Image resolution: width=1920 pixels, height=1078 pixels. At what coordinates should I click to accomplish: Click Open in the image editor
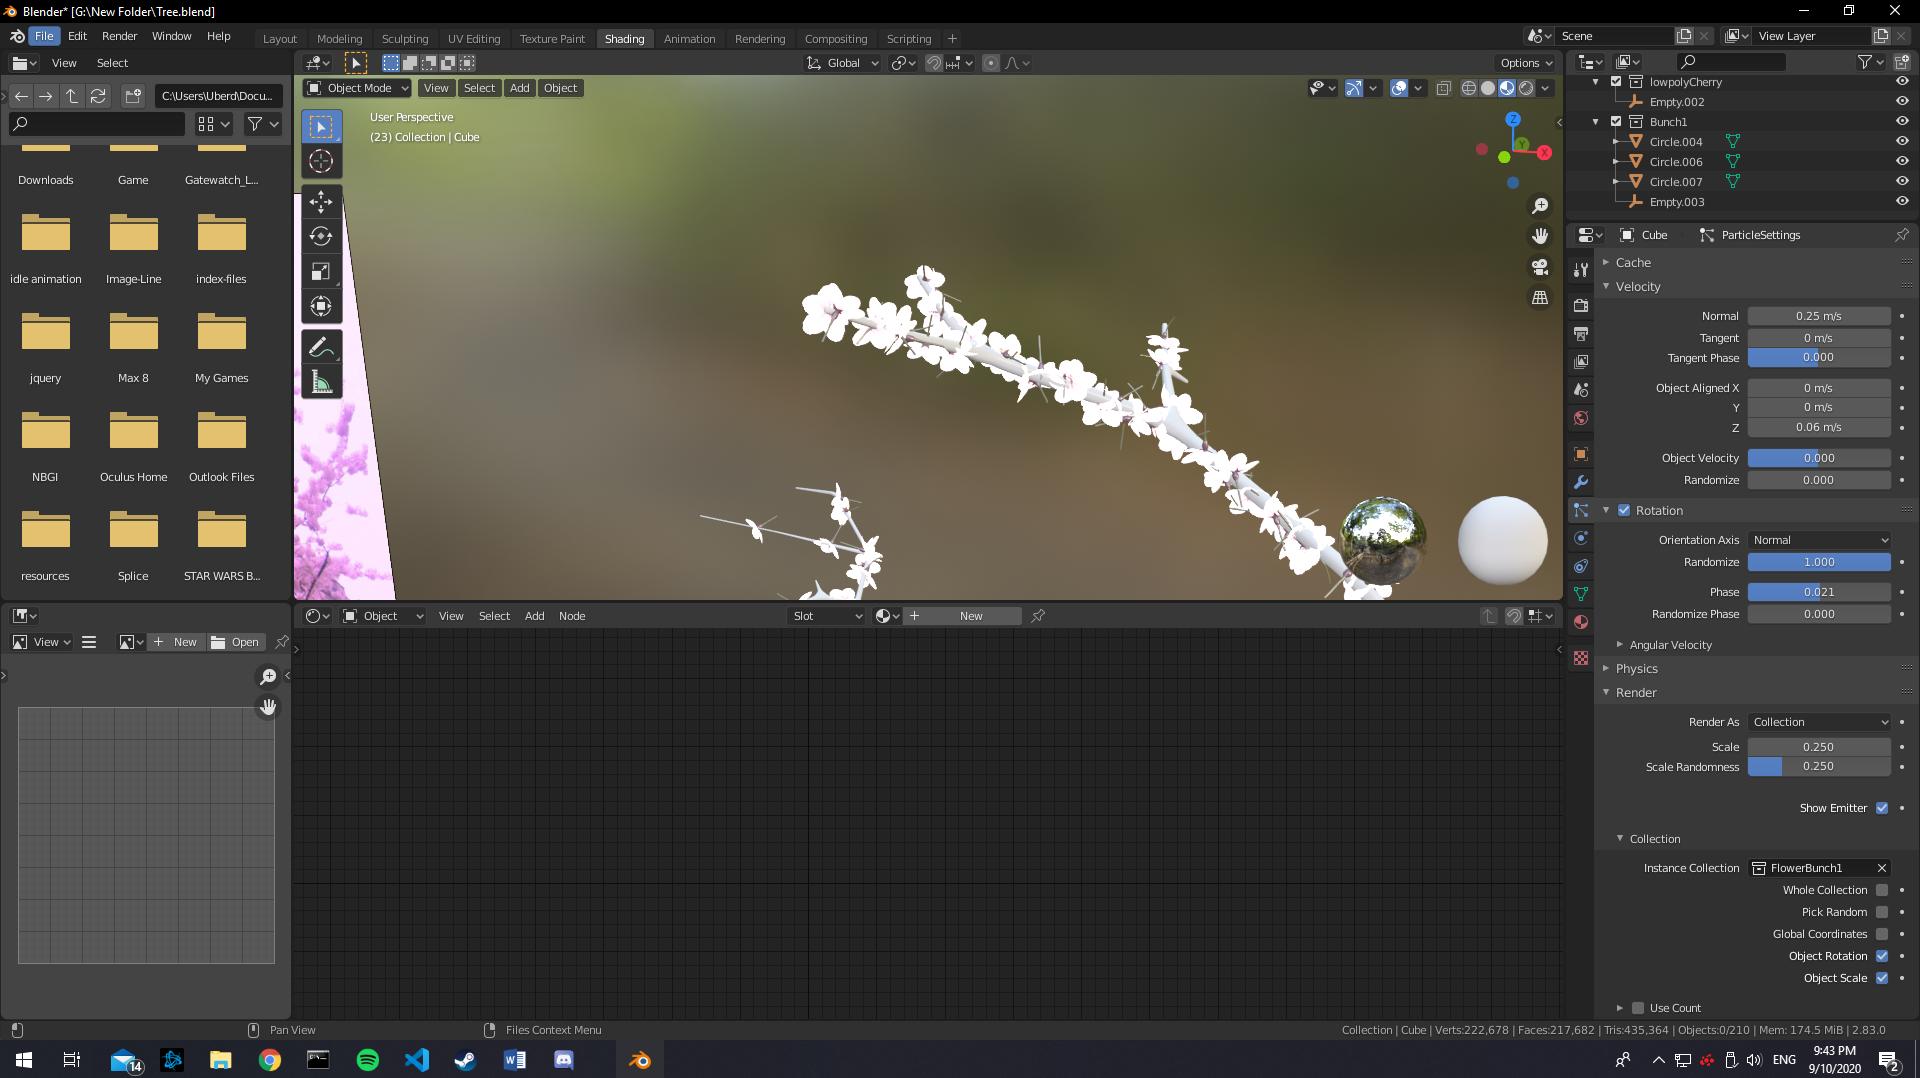(235, 642)
